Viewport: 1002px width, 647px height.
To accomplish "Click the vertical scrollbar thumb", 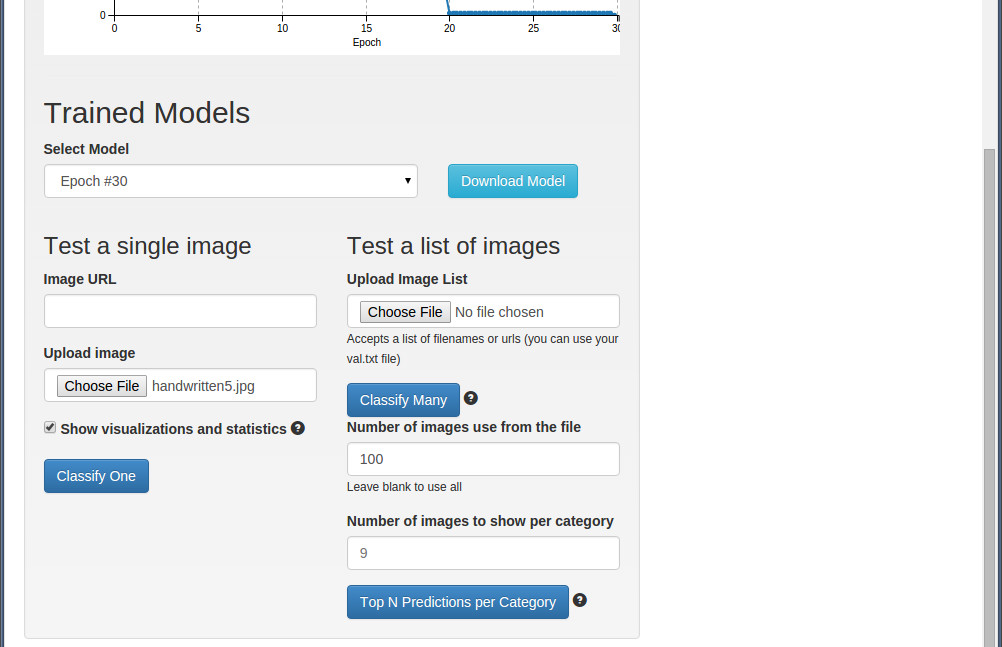I will click(x=989, y=398).
